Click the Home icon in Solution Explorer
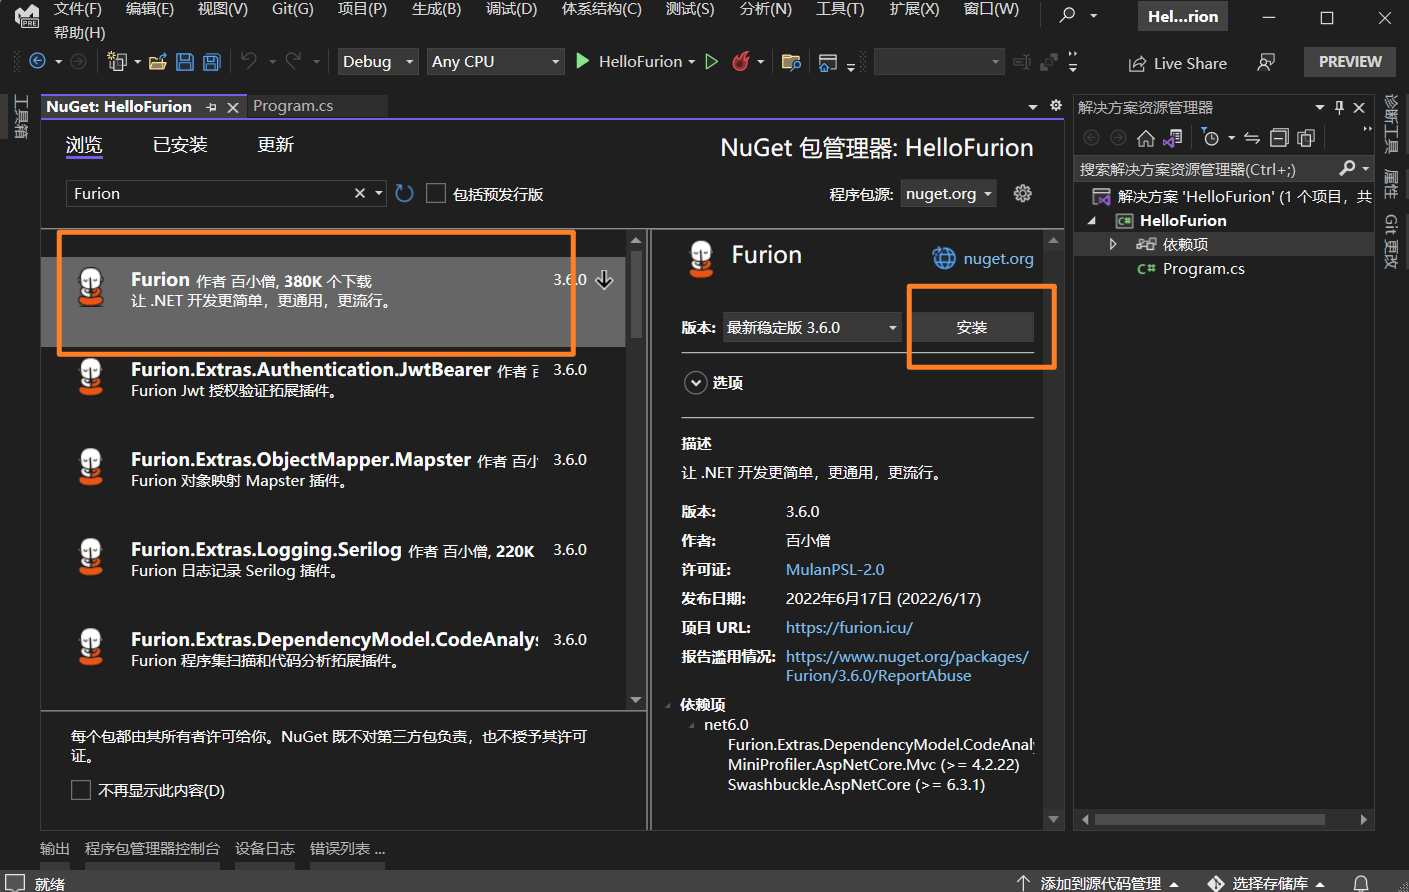This screenshot has height=892, width=1409. point(1146,138)
